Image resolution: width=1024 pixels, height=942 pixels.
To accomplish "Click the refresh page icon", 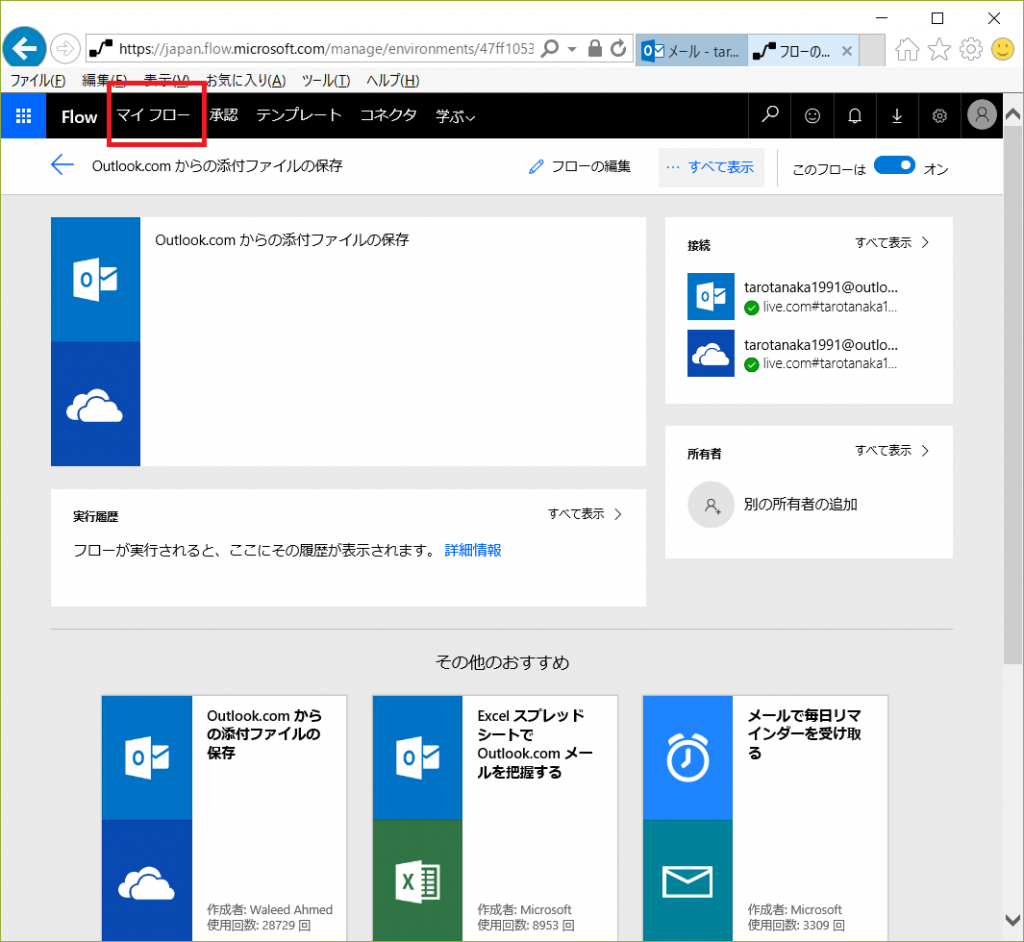I will coord(618,48).
